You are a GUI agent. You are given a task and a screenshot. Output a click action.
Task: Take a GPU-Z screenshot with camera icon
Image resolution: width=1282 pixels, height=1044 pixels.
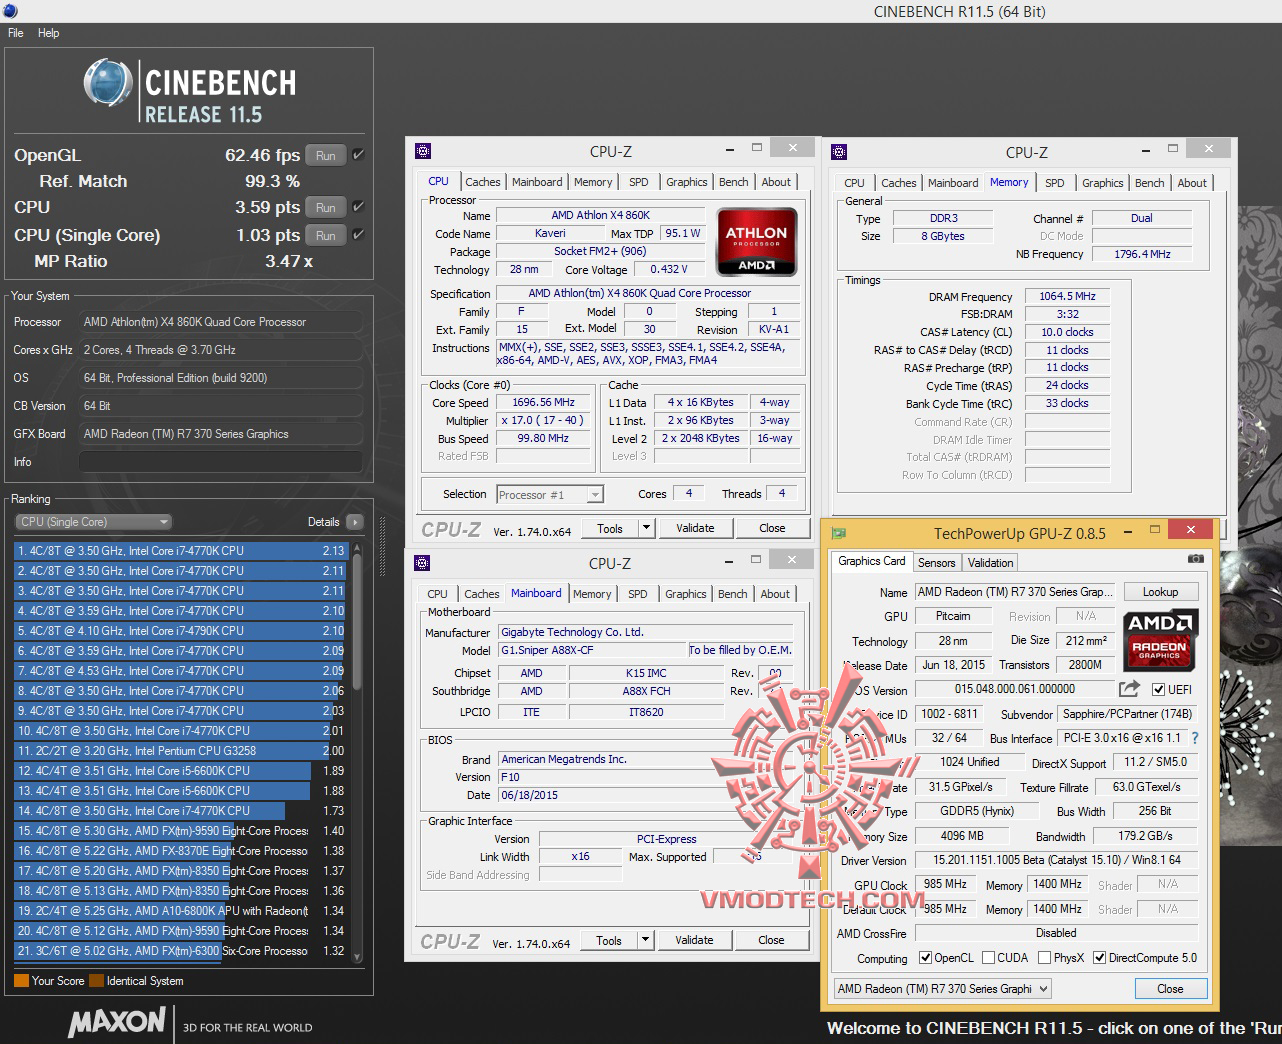pyautogui.click(x=1195, y=559)
